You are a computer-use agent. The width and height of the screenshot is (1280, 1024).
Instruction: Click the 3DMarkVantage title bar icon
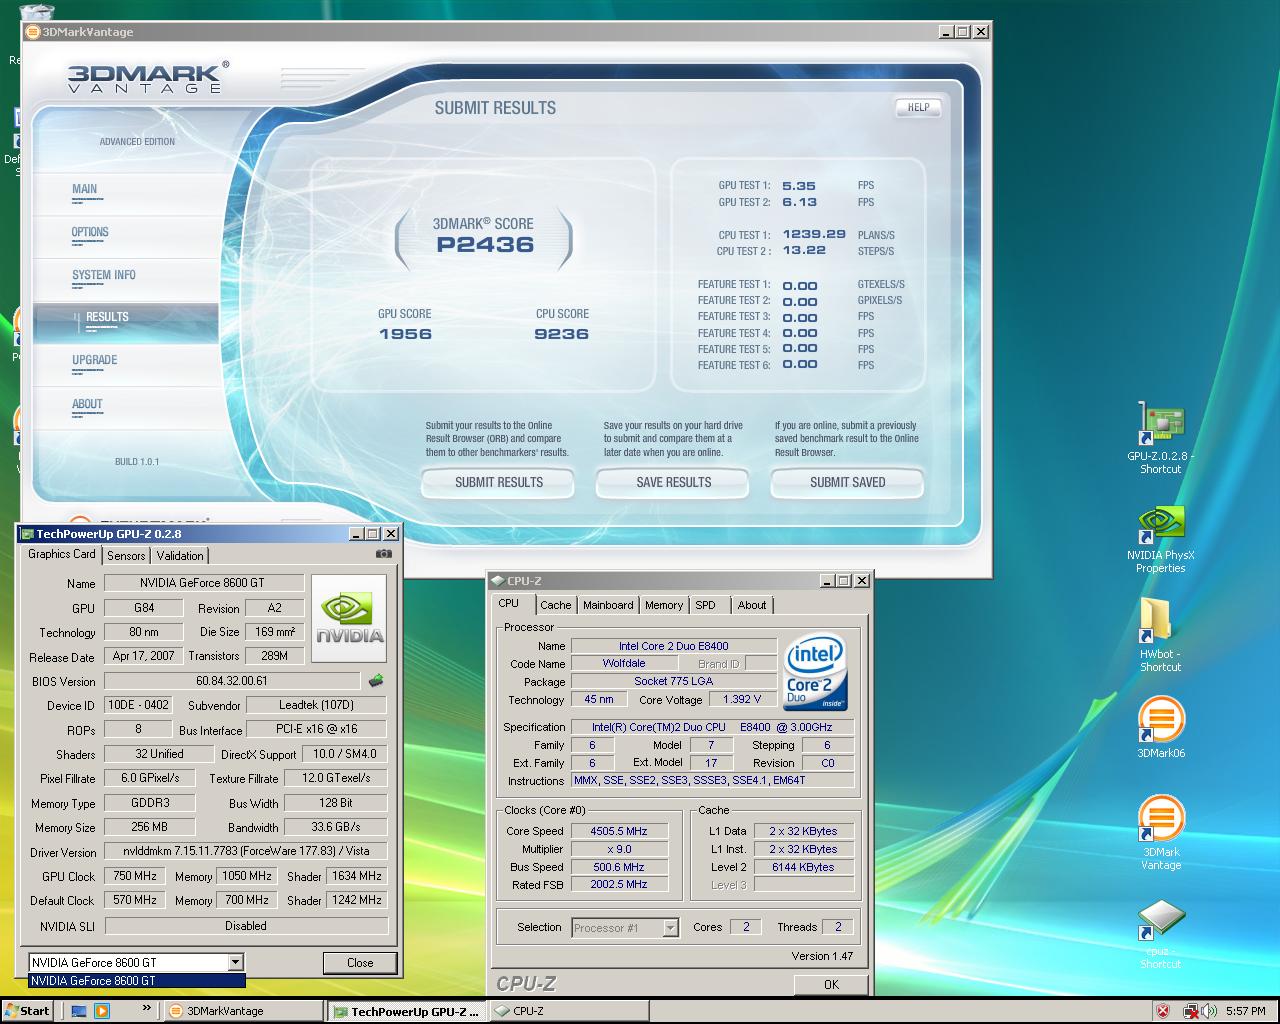(x=32, y=32)
